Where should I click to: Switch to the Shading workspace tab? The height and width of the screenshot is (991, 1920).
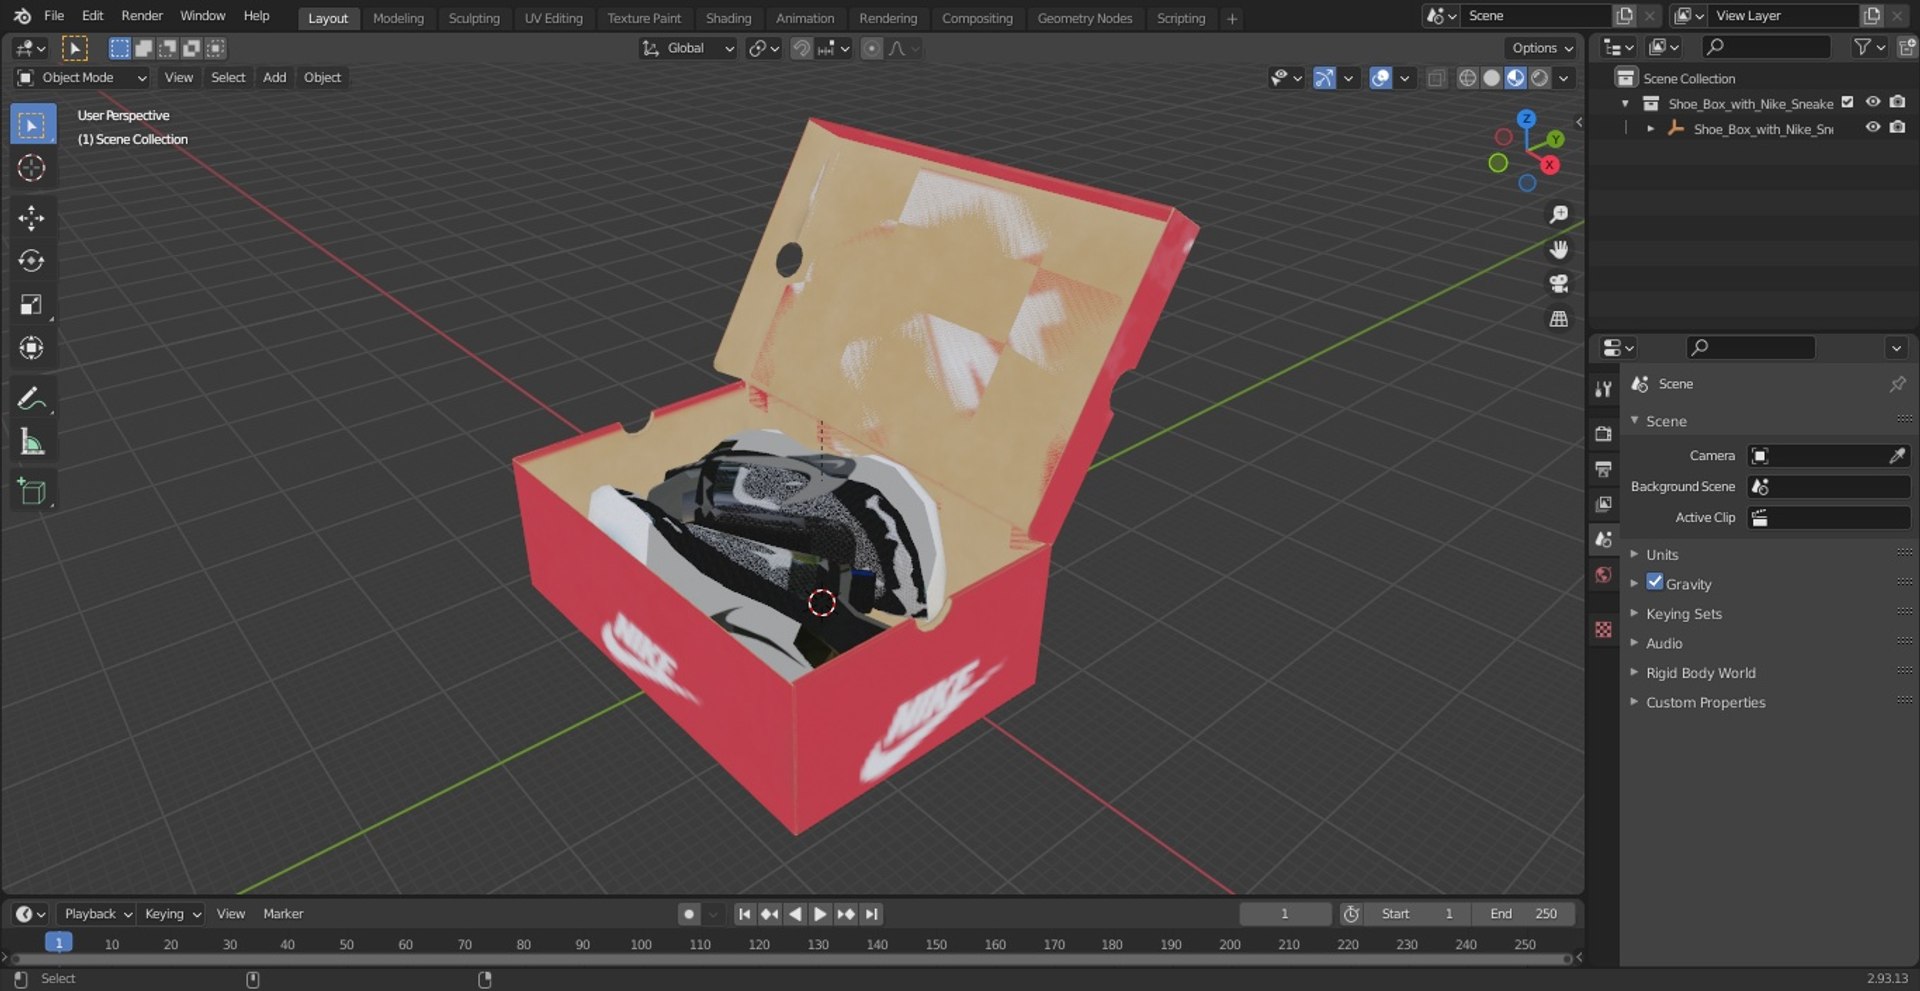728,18
